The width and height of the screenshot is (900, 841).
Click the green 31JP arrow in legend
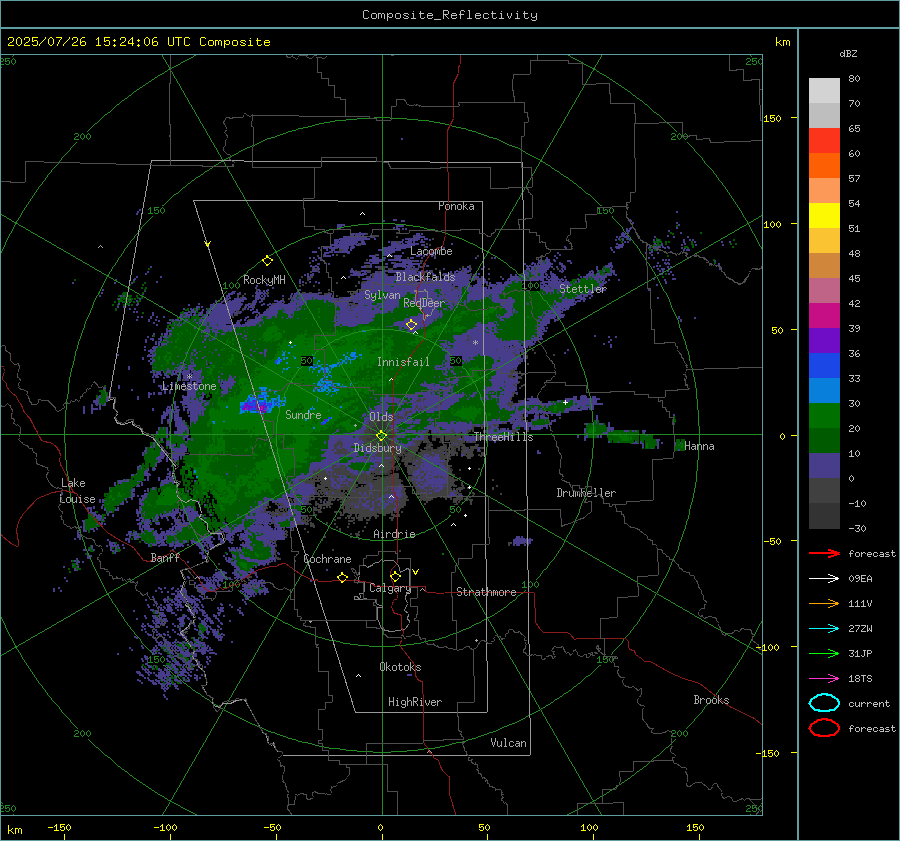point(824,653)
